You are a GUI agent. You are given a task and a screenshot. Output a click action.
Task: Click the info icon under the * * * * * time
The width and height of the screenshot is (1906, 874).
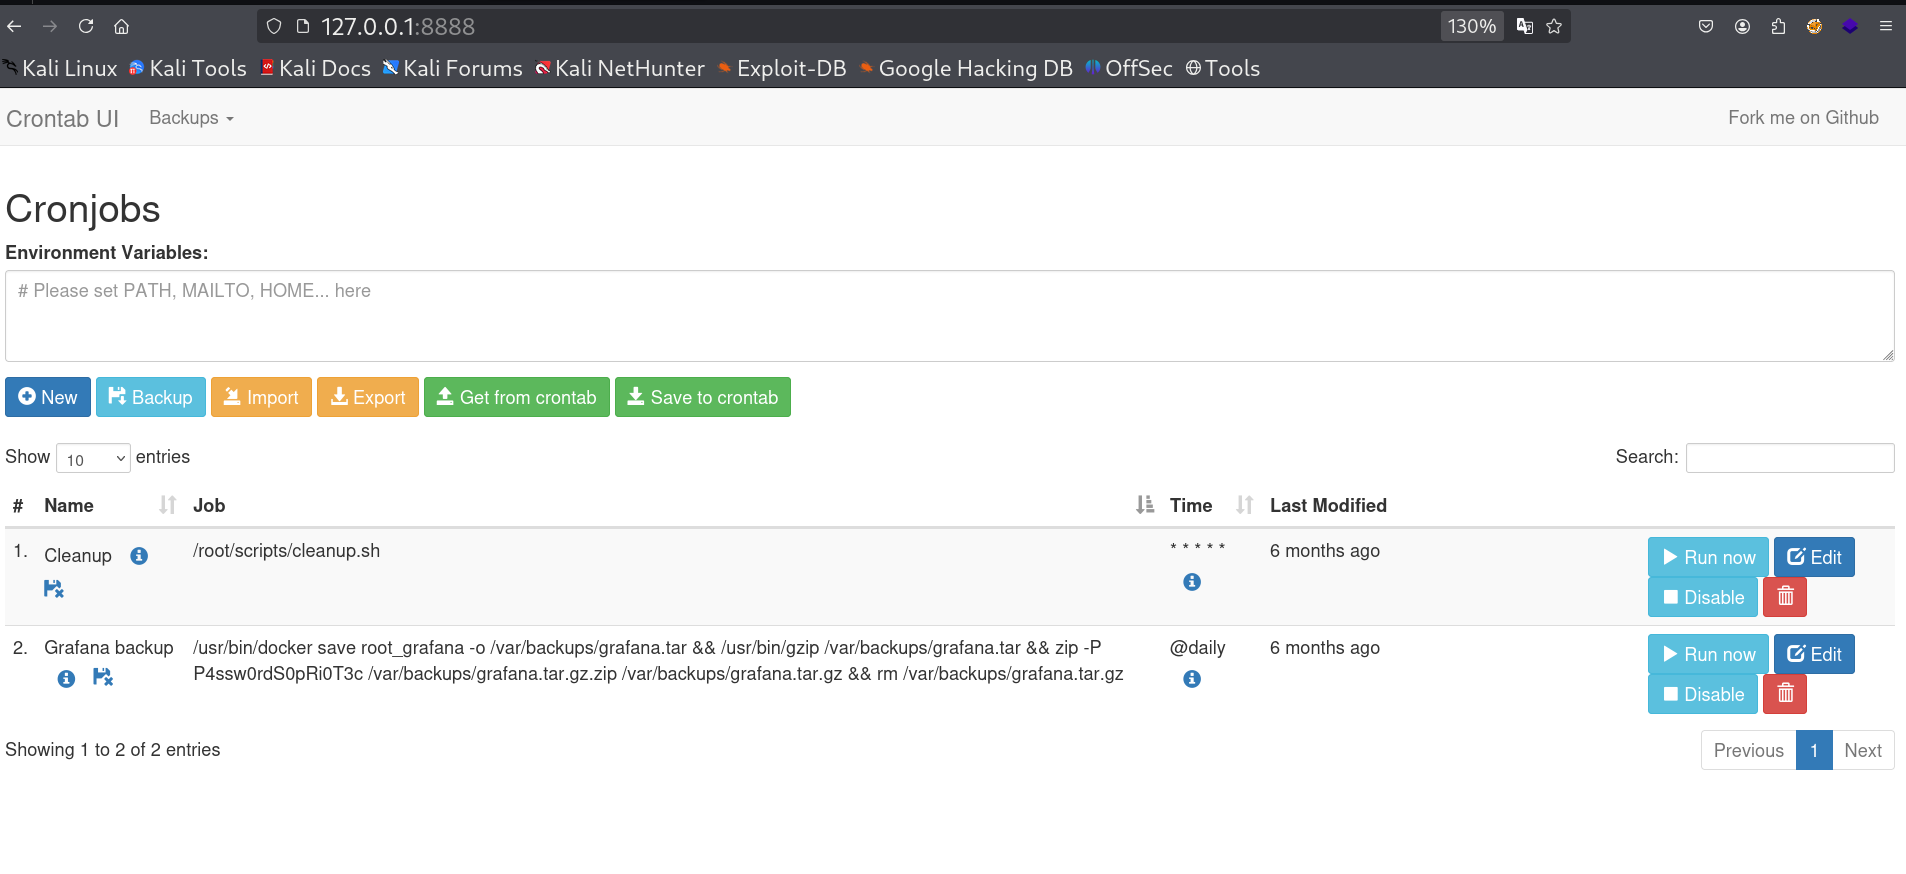pos(1192,582)
